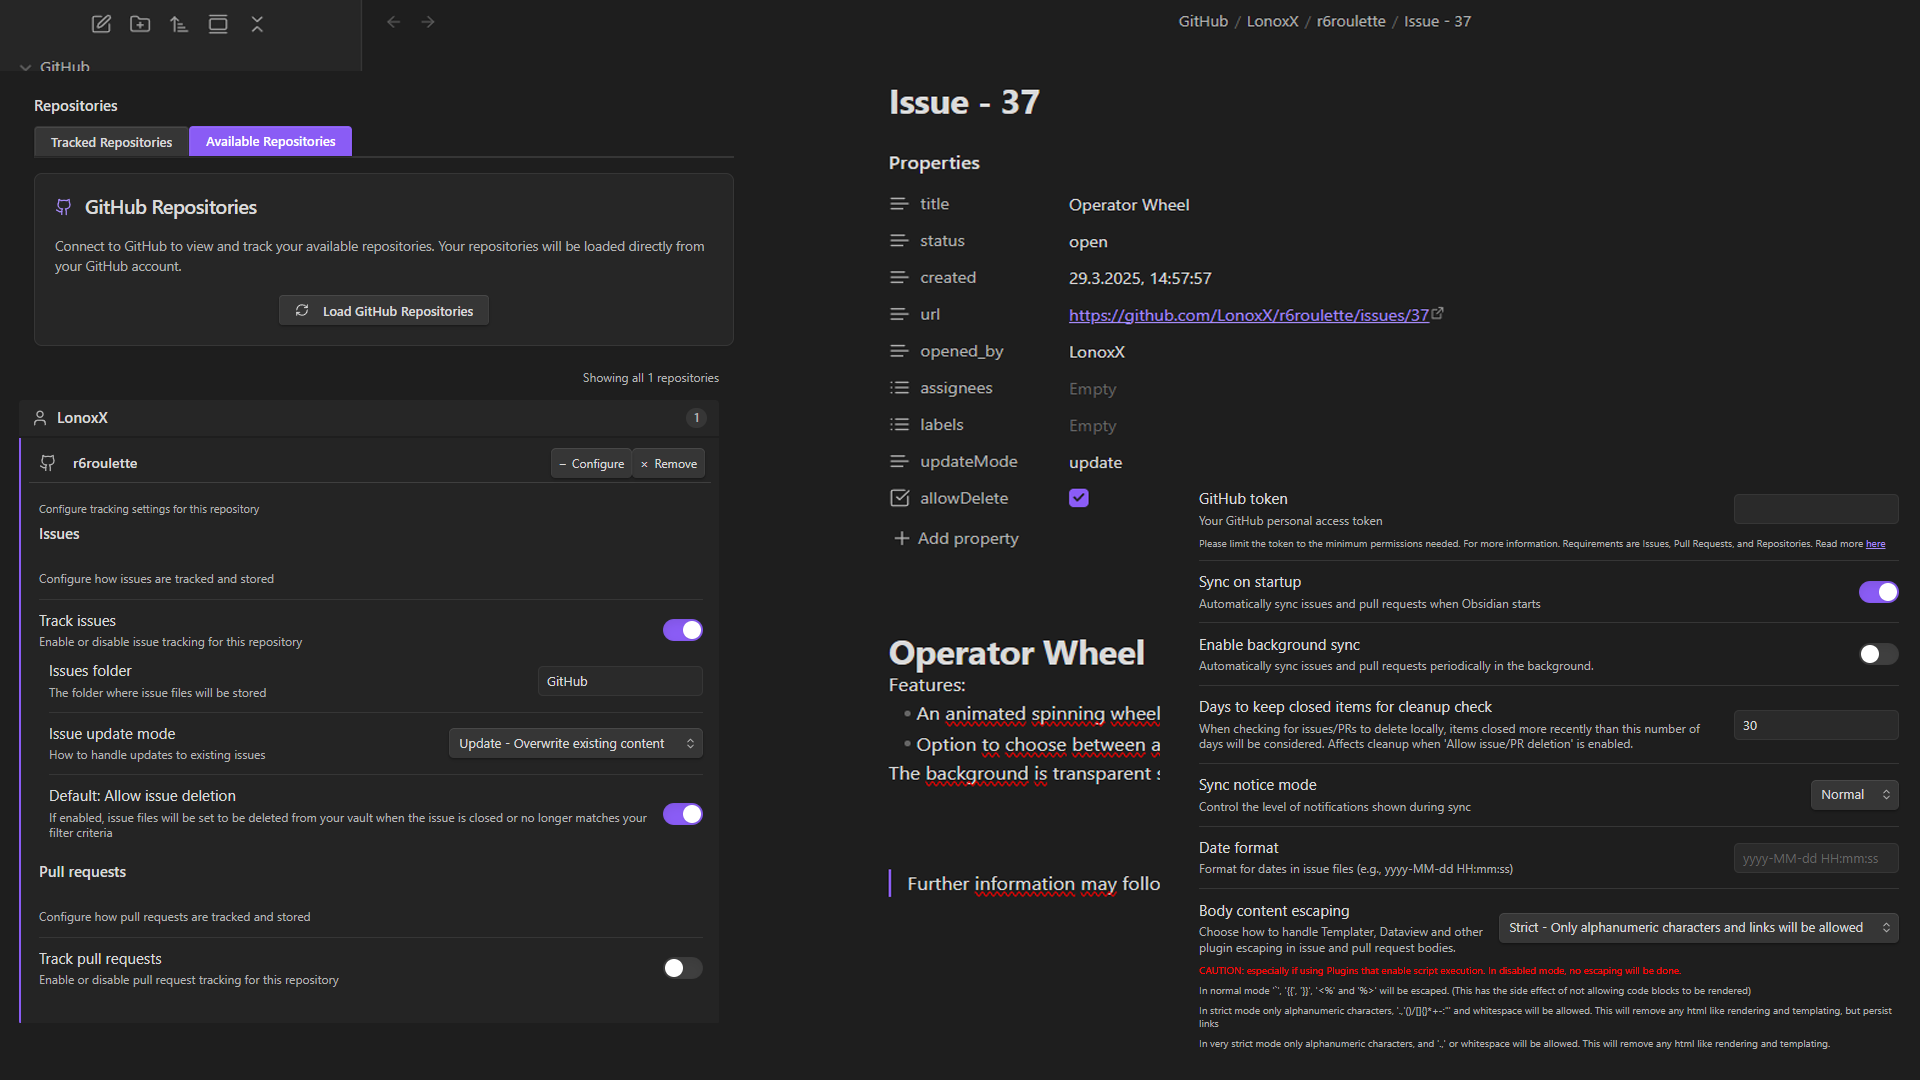1920x1080 pixels.
Task: Collapse all items in the explorer
Action: point(257,23)
